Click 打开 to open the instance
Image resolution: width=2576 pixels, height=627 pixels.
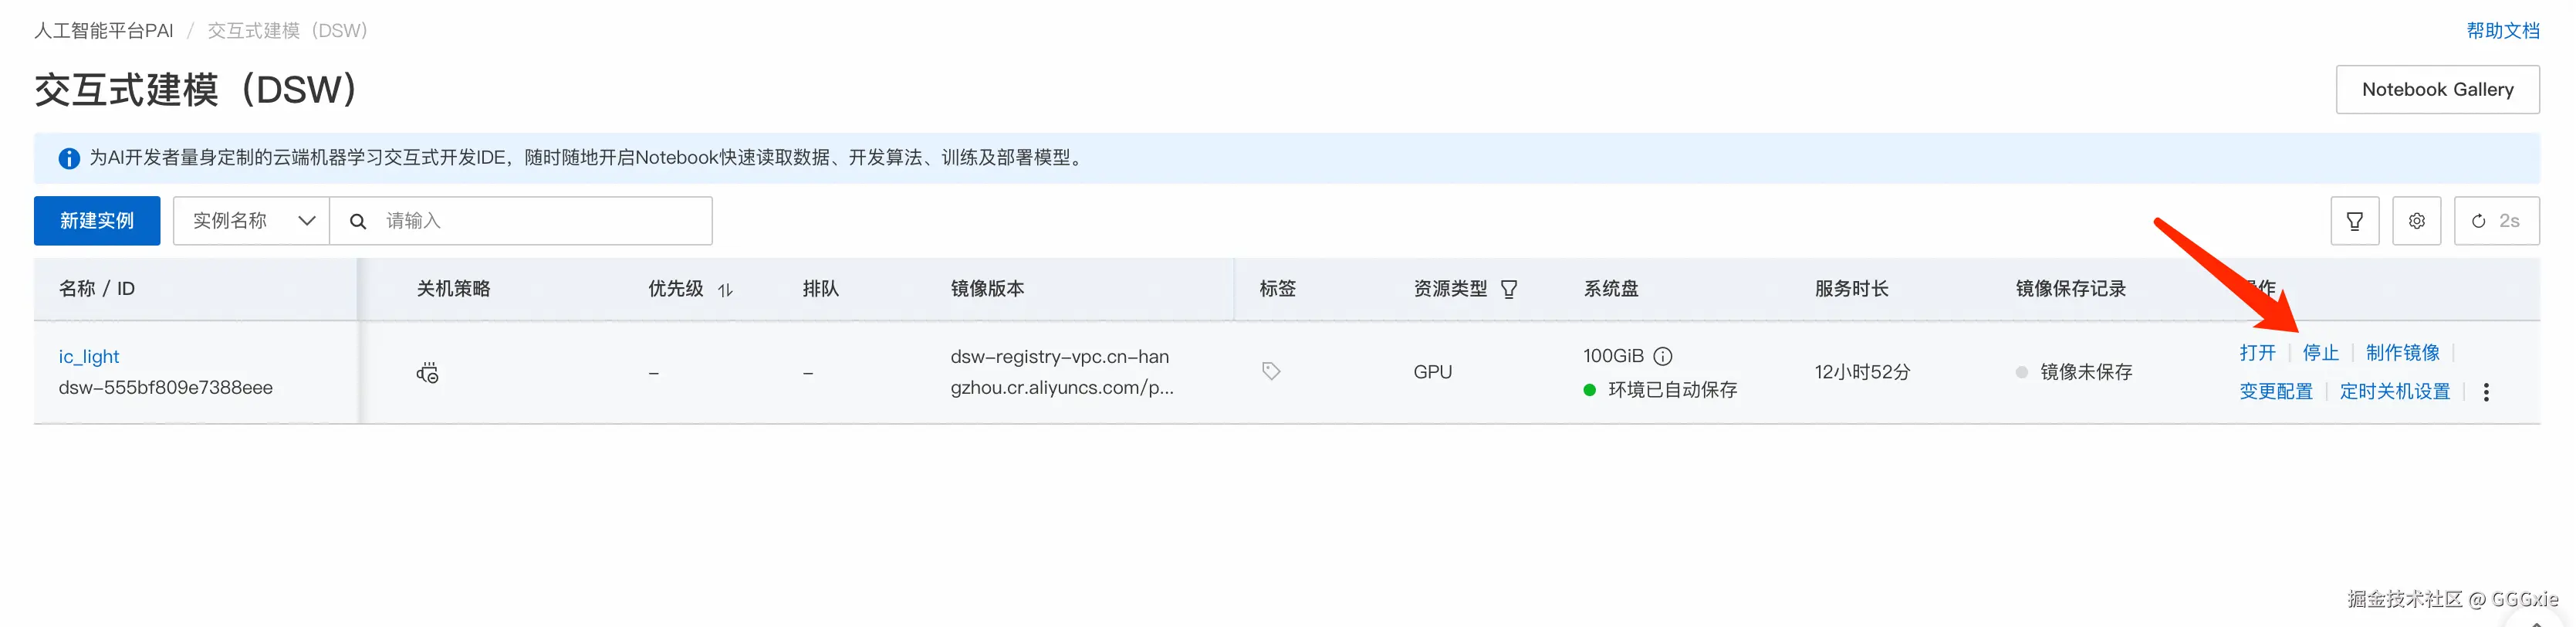click(x=2257, y=353)
